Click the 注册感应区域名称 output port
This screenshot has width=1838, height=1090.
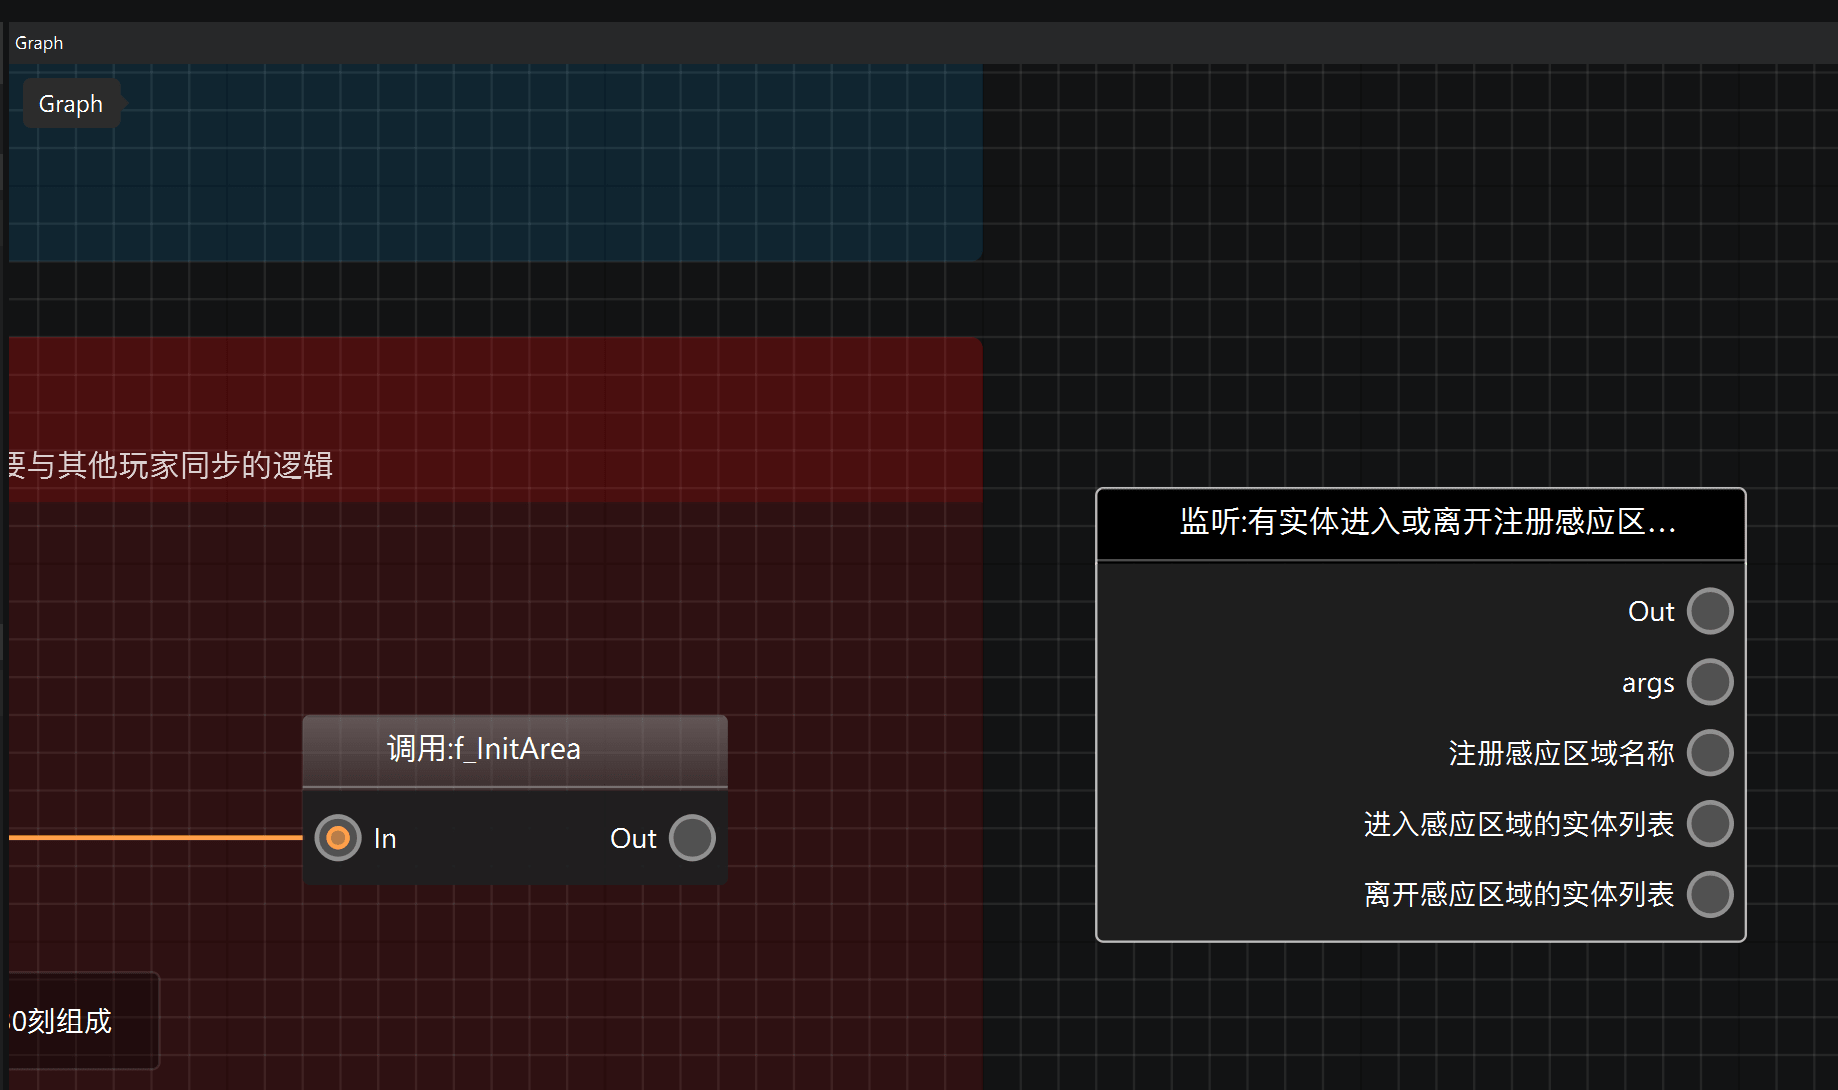[1710, 753]
